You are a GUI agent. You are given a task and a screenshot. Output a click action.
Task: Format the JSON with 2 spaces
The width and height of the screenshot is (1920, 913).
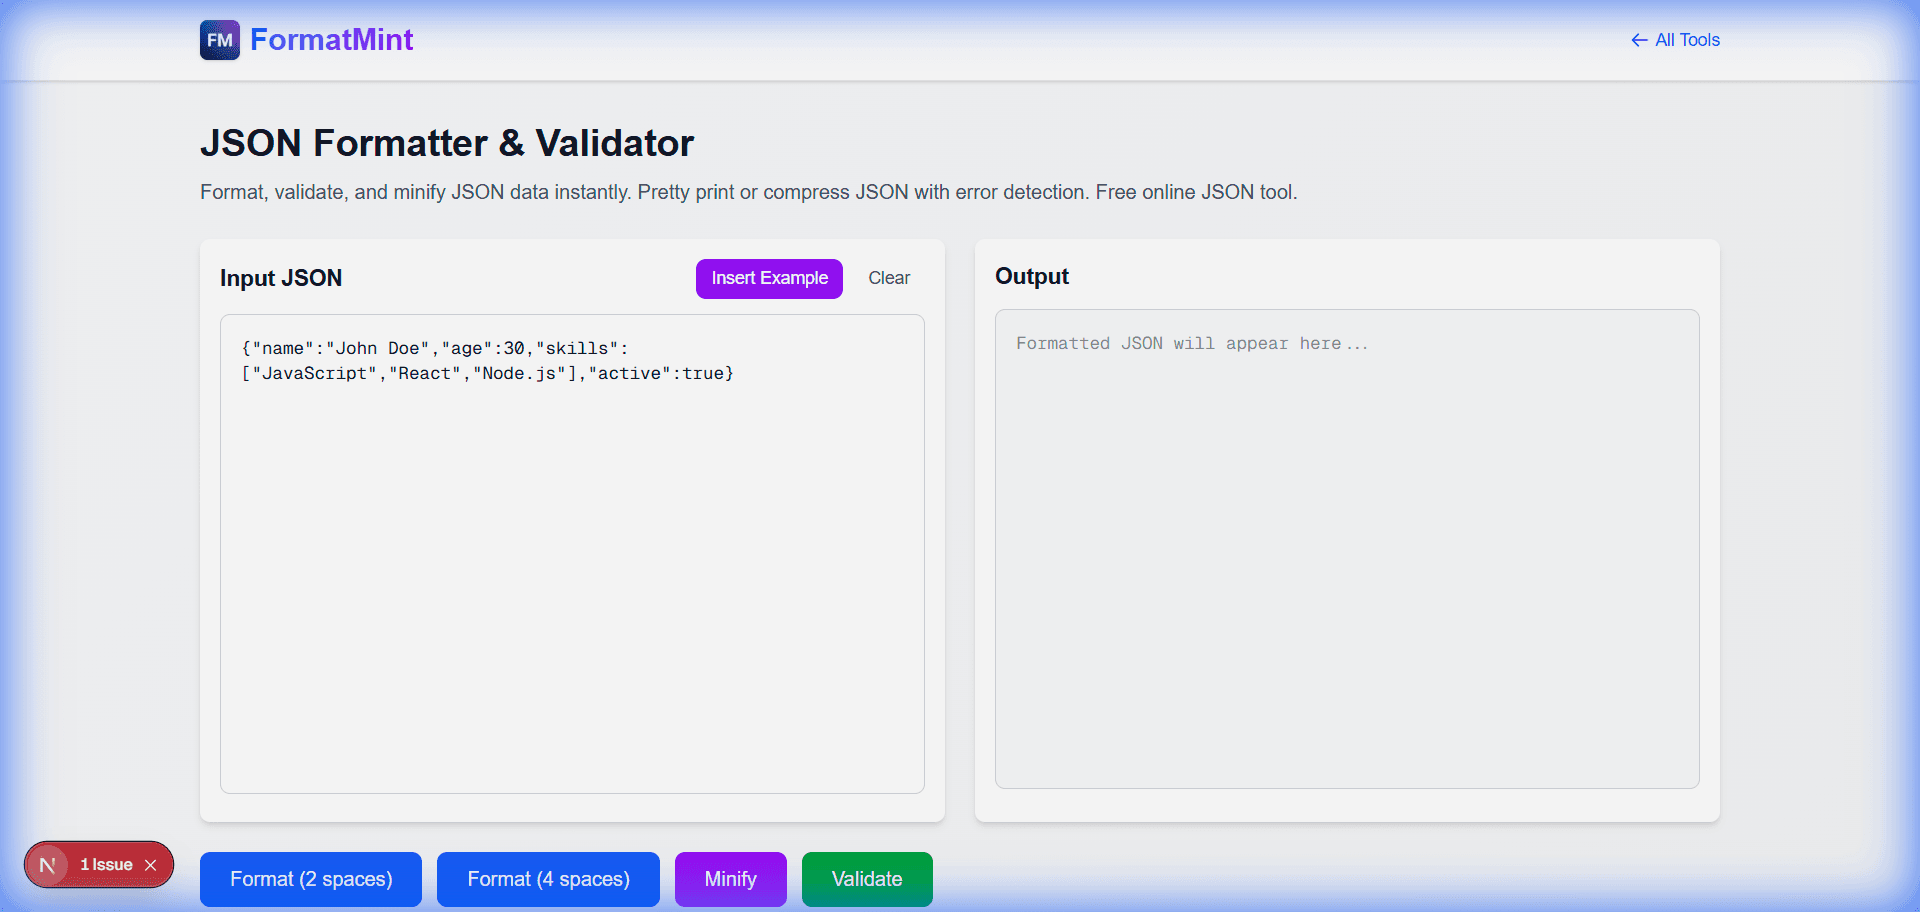pyautogui.click(x=310, y=879)
